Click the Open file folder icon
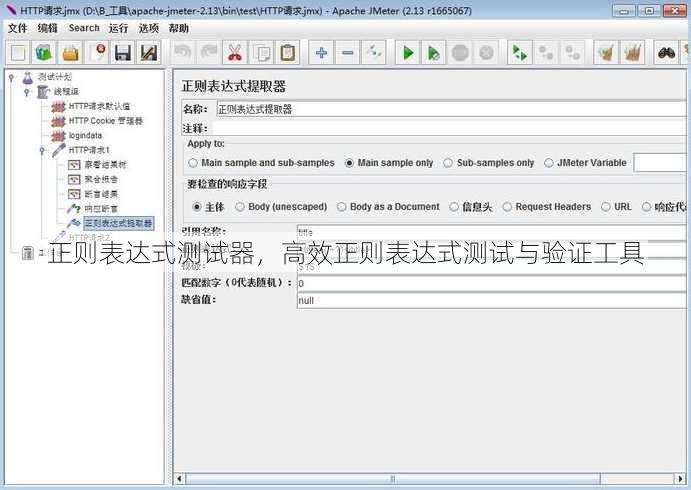The width and height of the screenshot is (691, 490). click(x=71, y=53)
